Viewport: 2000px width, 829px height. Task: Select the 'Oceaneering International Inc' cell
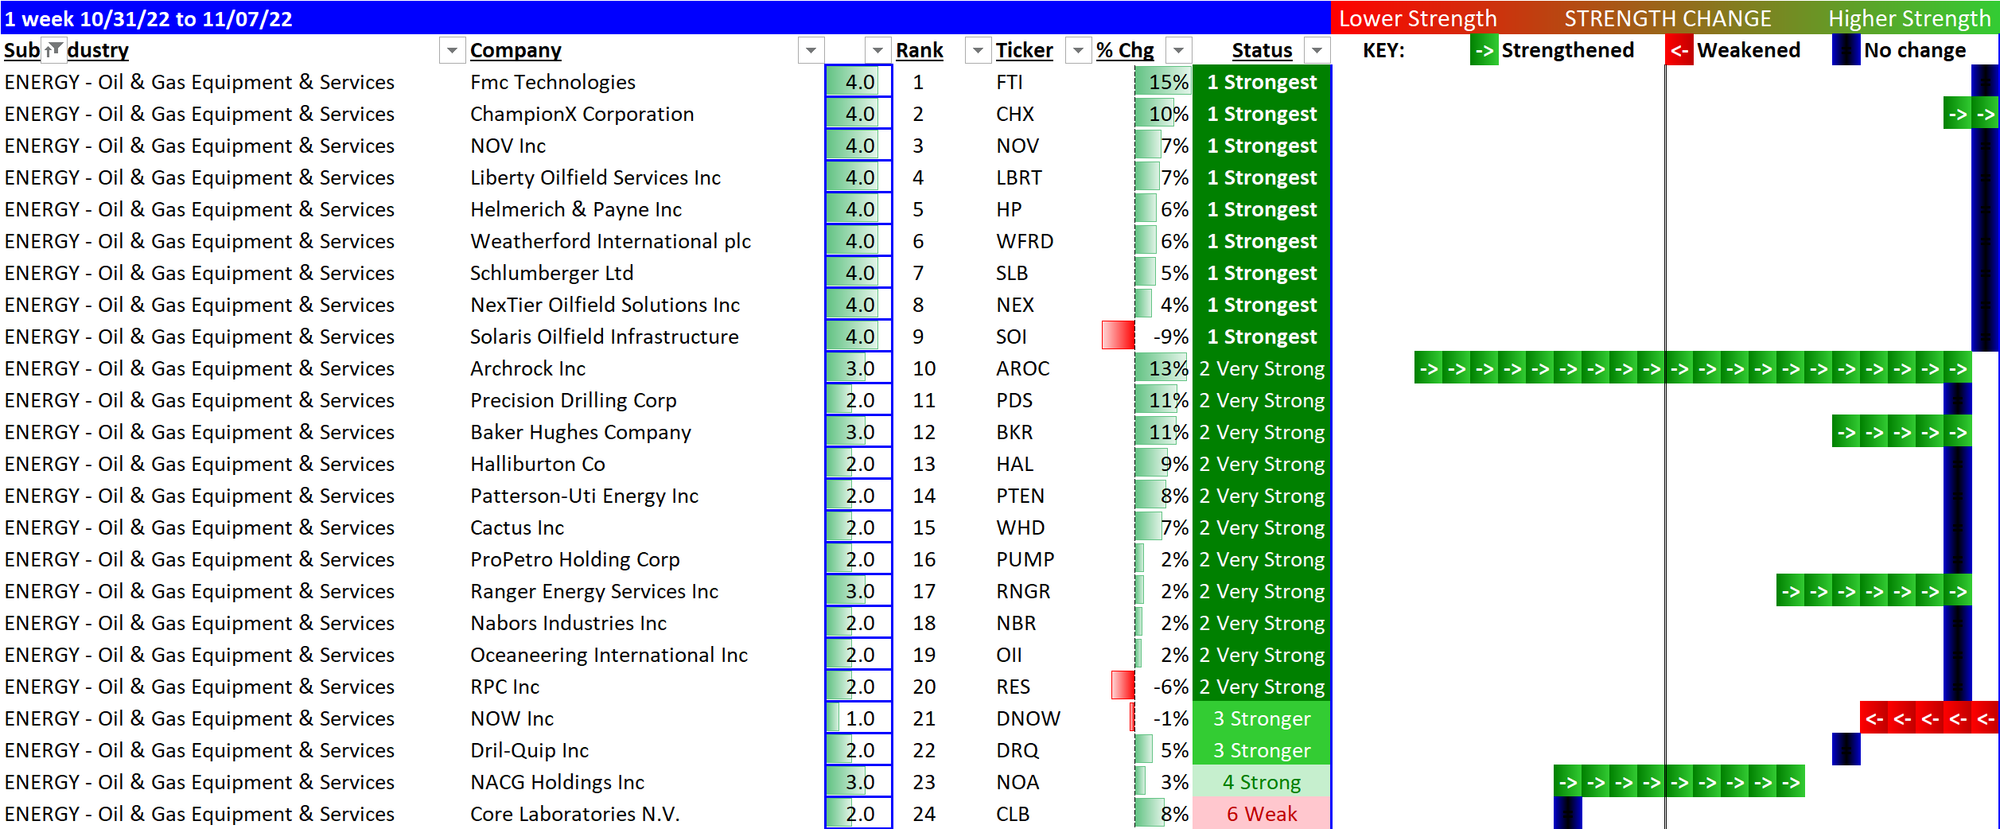point(609,655)
